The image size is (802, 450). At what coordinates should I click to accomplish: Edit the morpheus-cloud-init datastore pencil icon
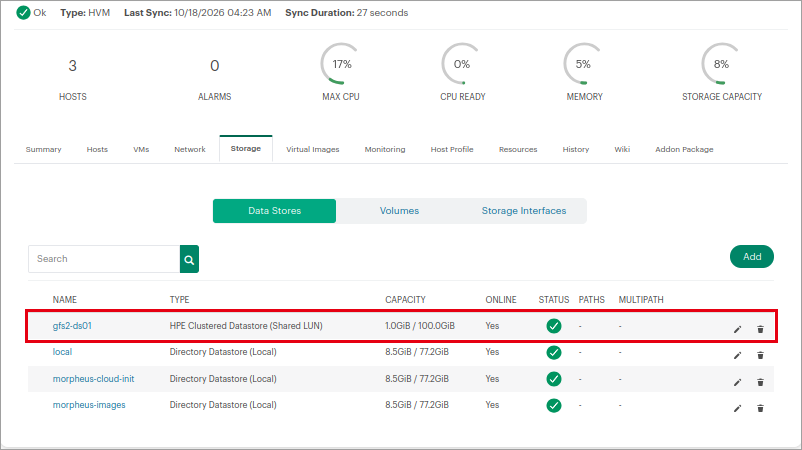tap(737, 382)
